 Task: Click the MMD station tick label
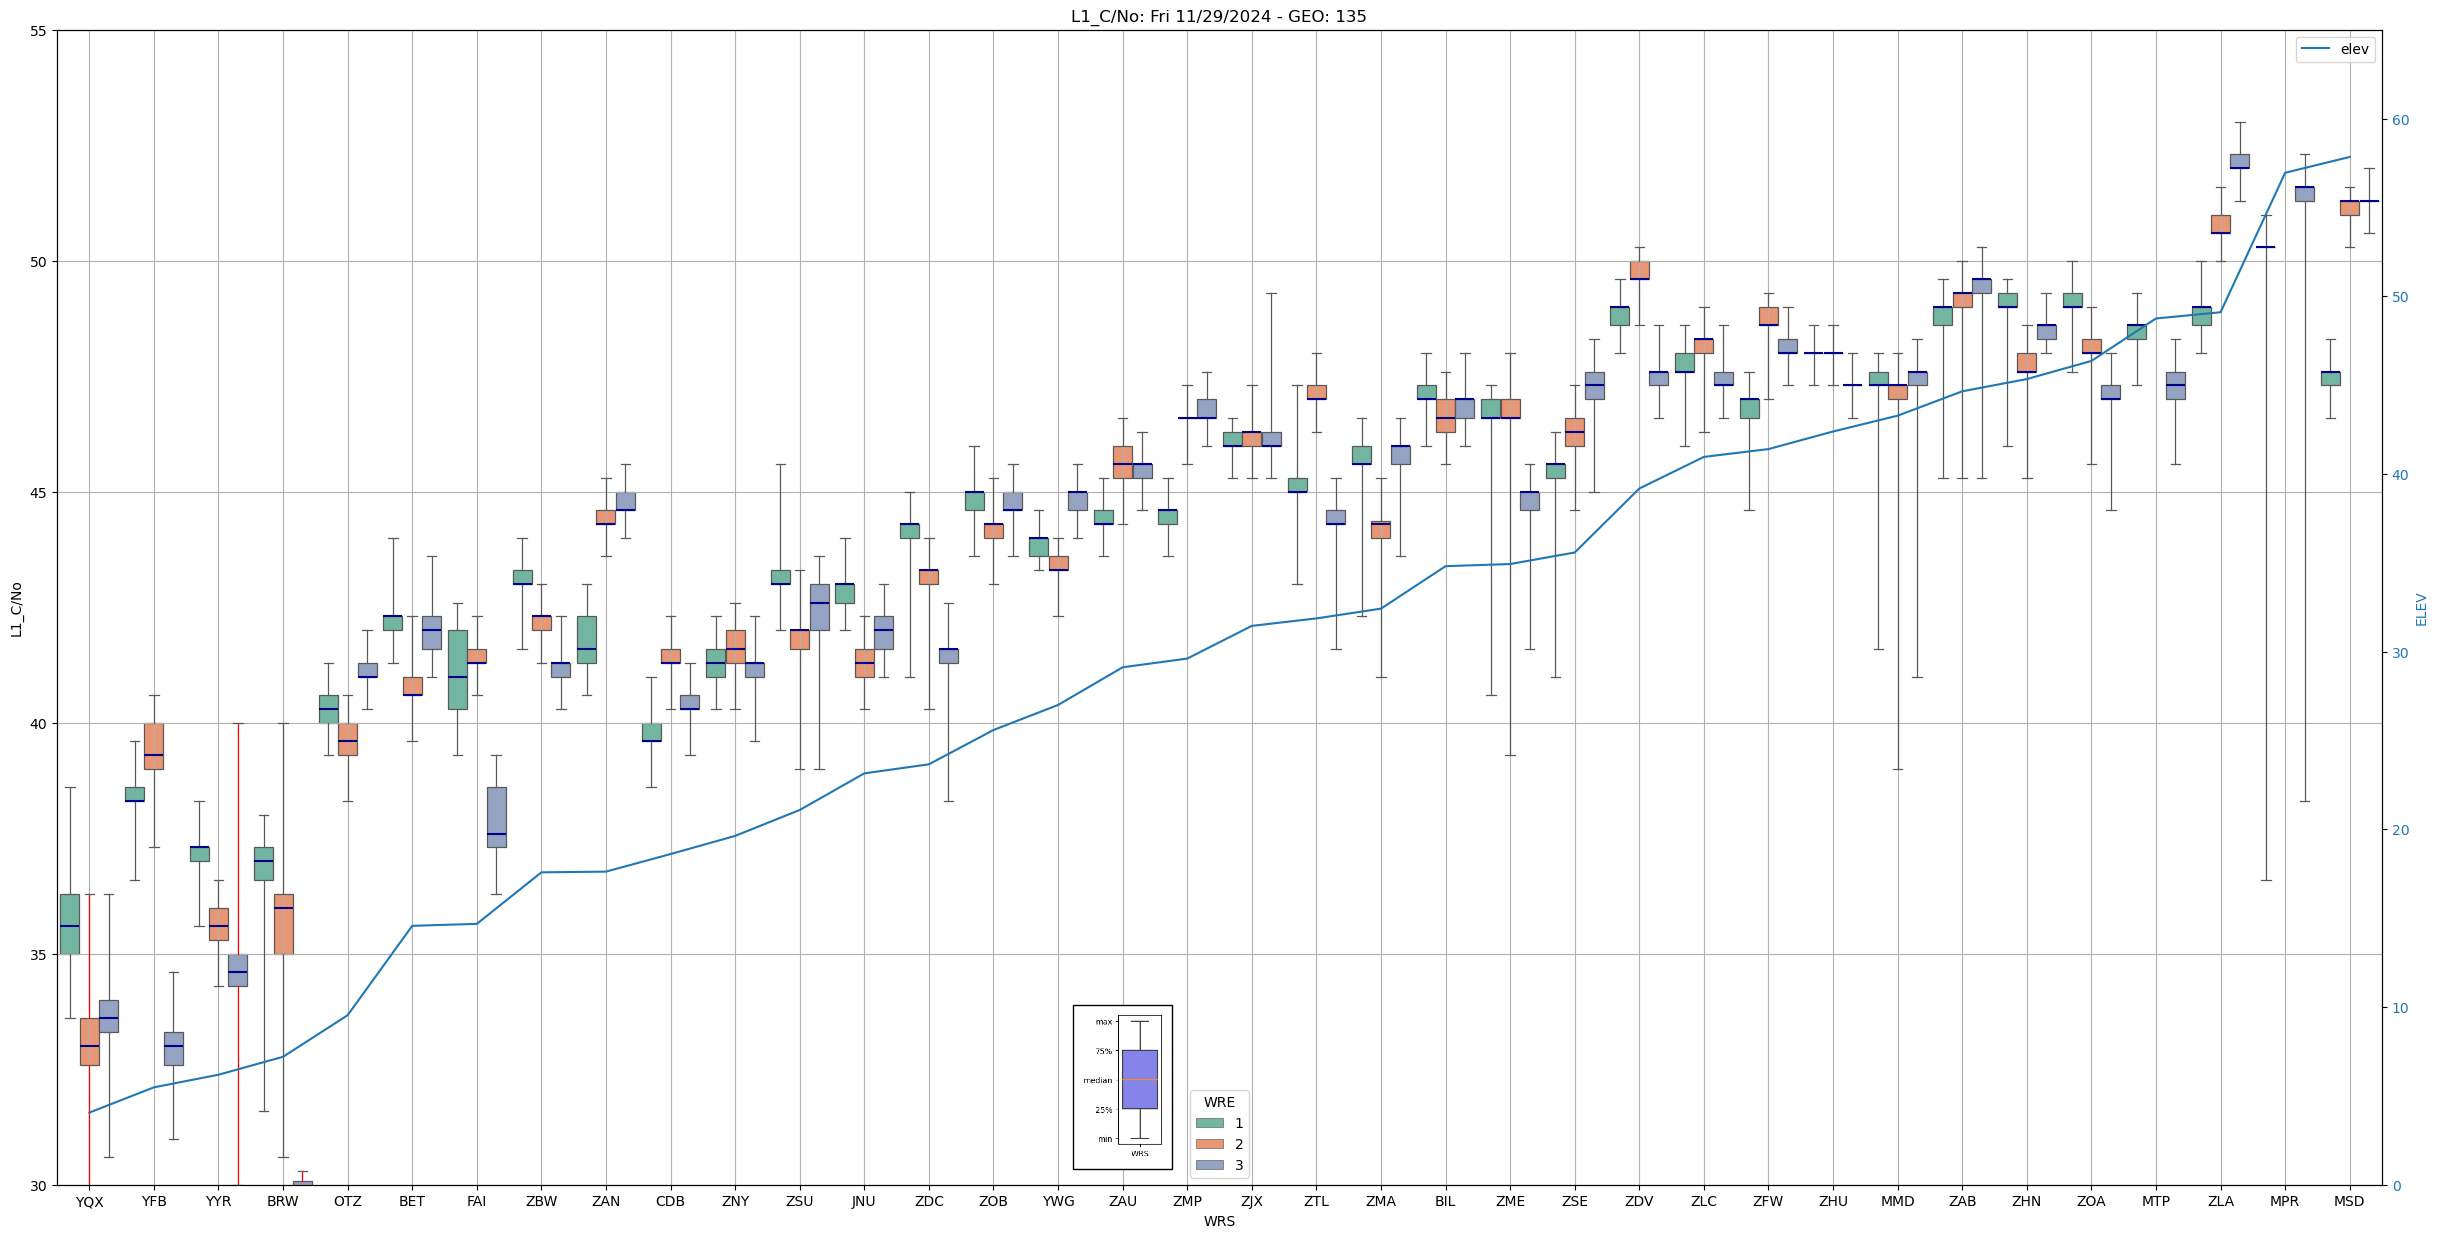(1897, 1202)
